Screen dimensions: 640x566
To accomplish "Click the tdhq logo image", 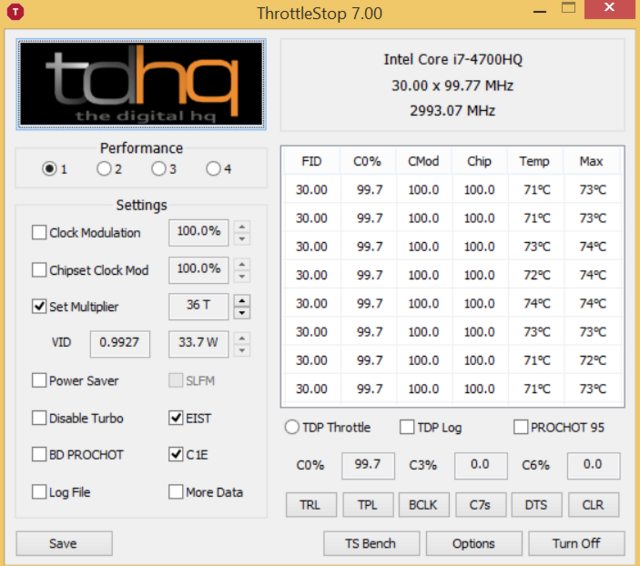I will point(141,84).
